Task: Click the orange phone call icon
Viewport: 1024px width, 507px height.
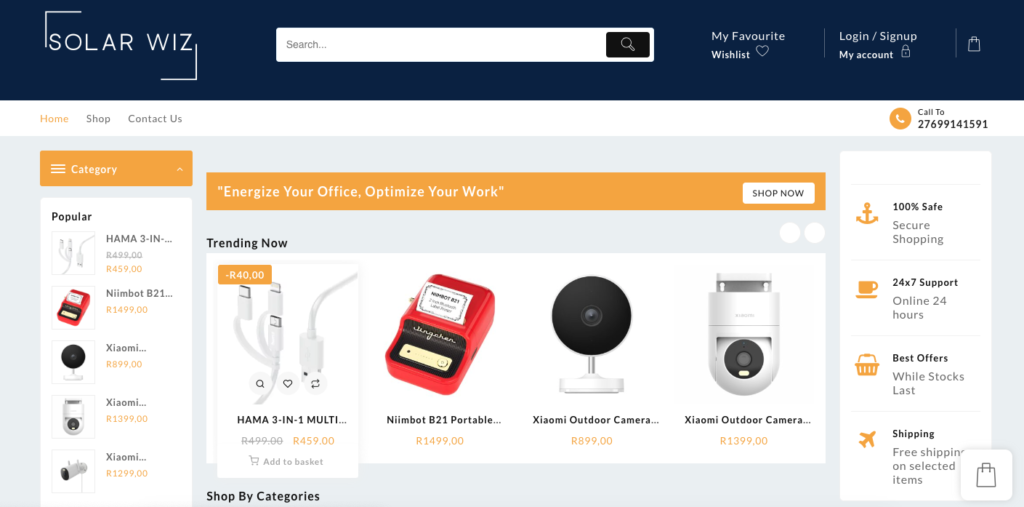Action: [x=900, y=118]
